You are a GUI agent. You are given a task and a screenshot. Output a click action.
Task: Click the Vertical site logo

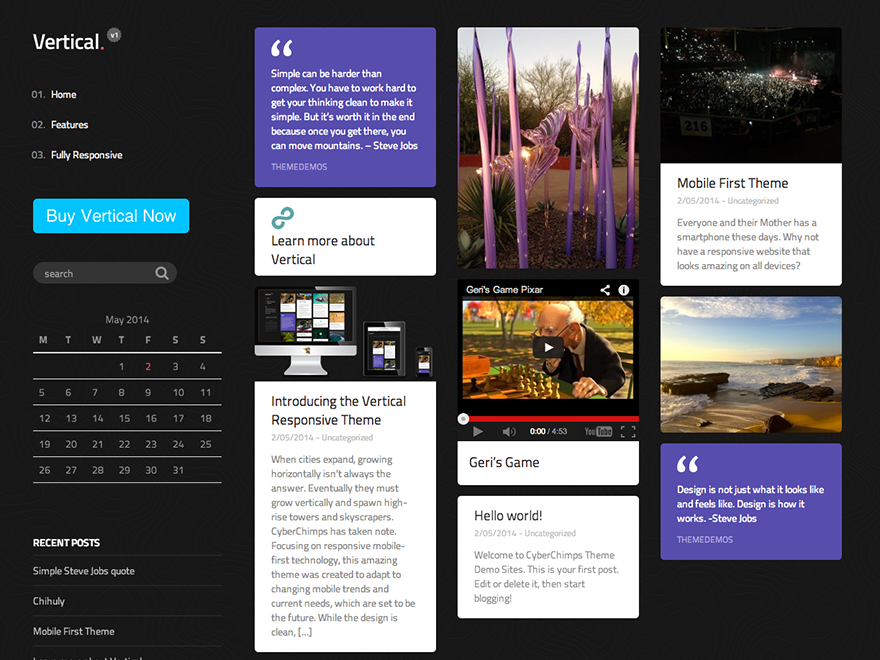(67, 42)
